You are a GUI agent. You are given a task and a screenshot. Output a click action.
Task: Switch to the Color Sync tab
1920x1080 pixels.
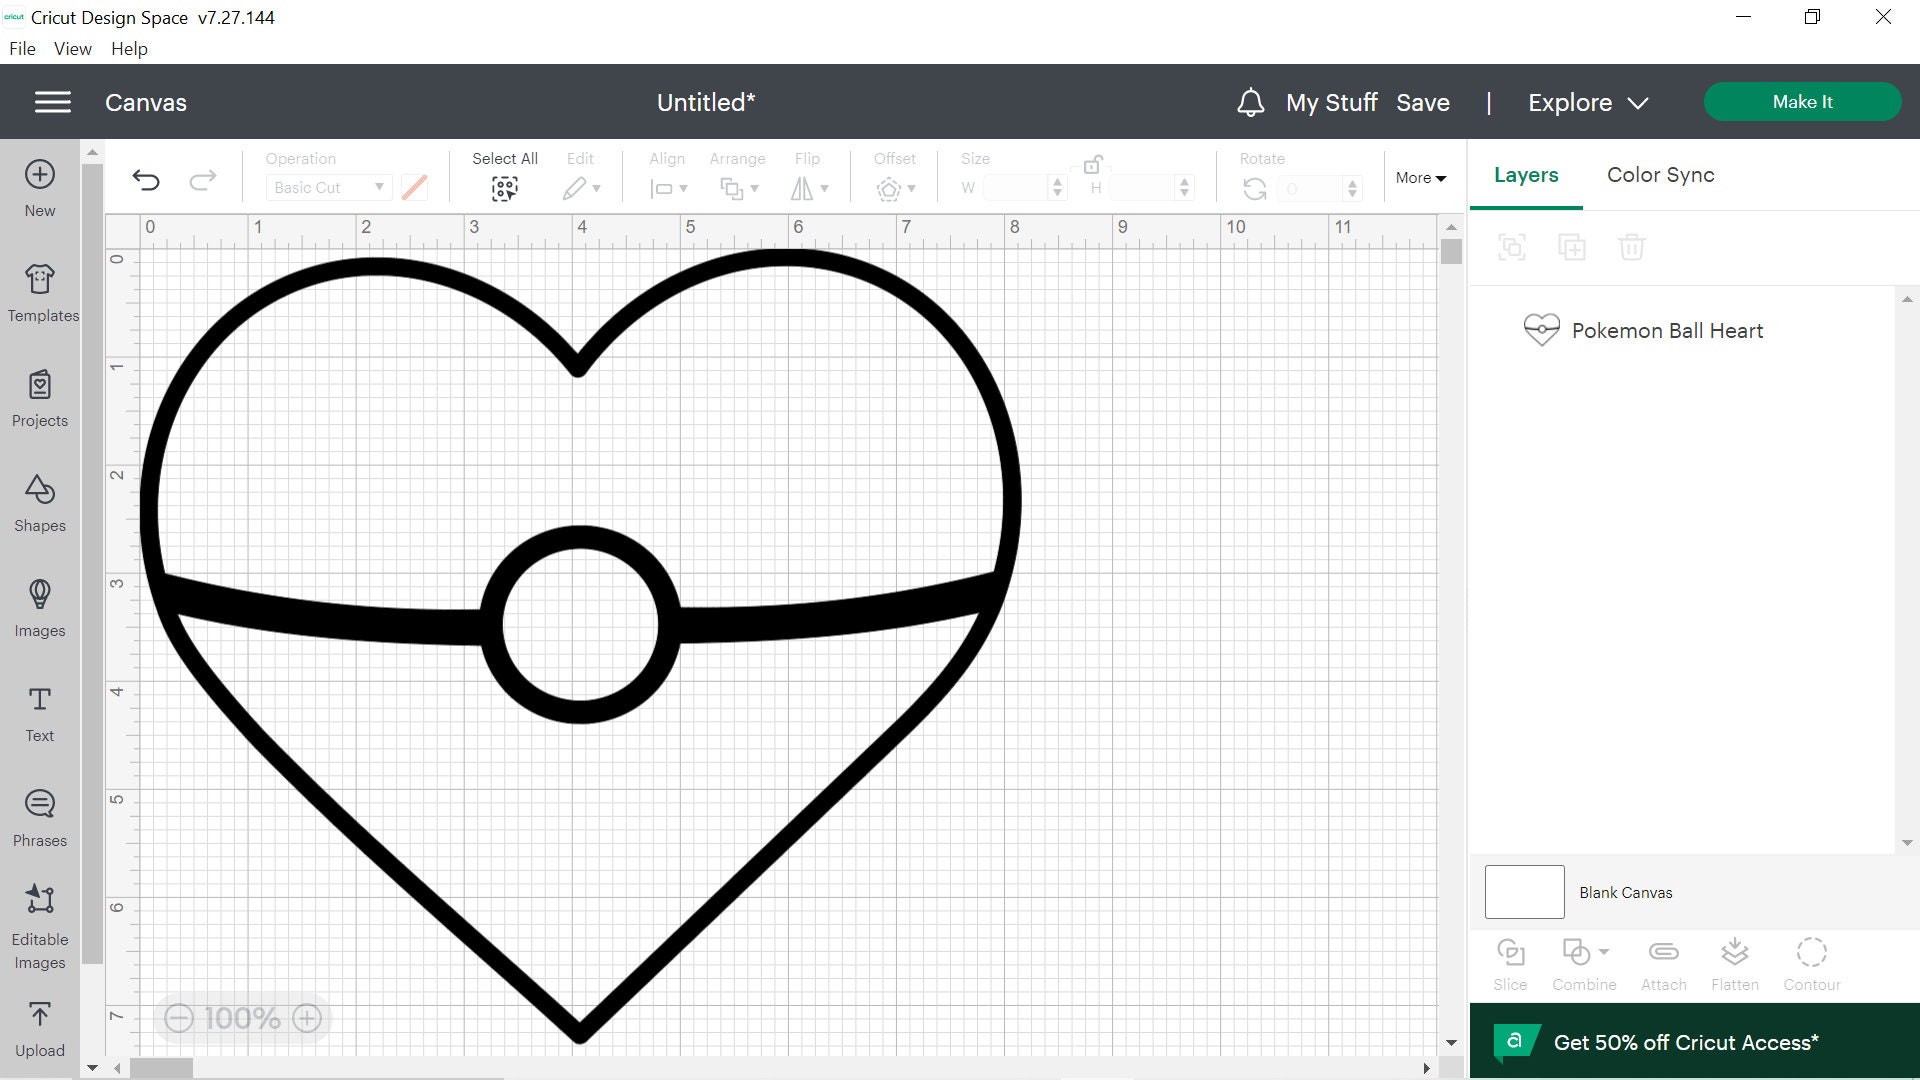(1660, 175)
